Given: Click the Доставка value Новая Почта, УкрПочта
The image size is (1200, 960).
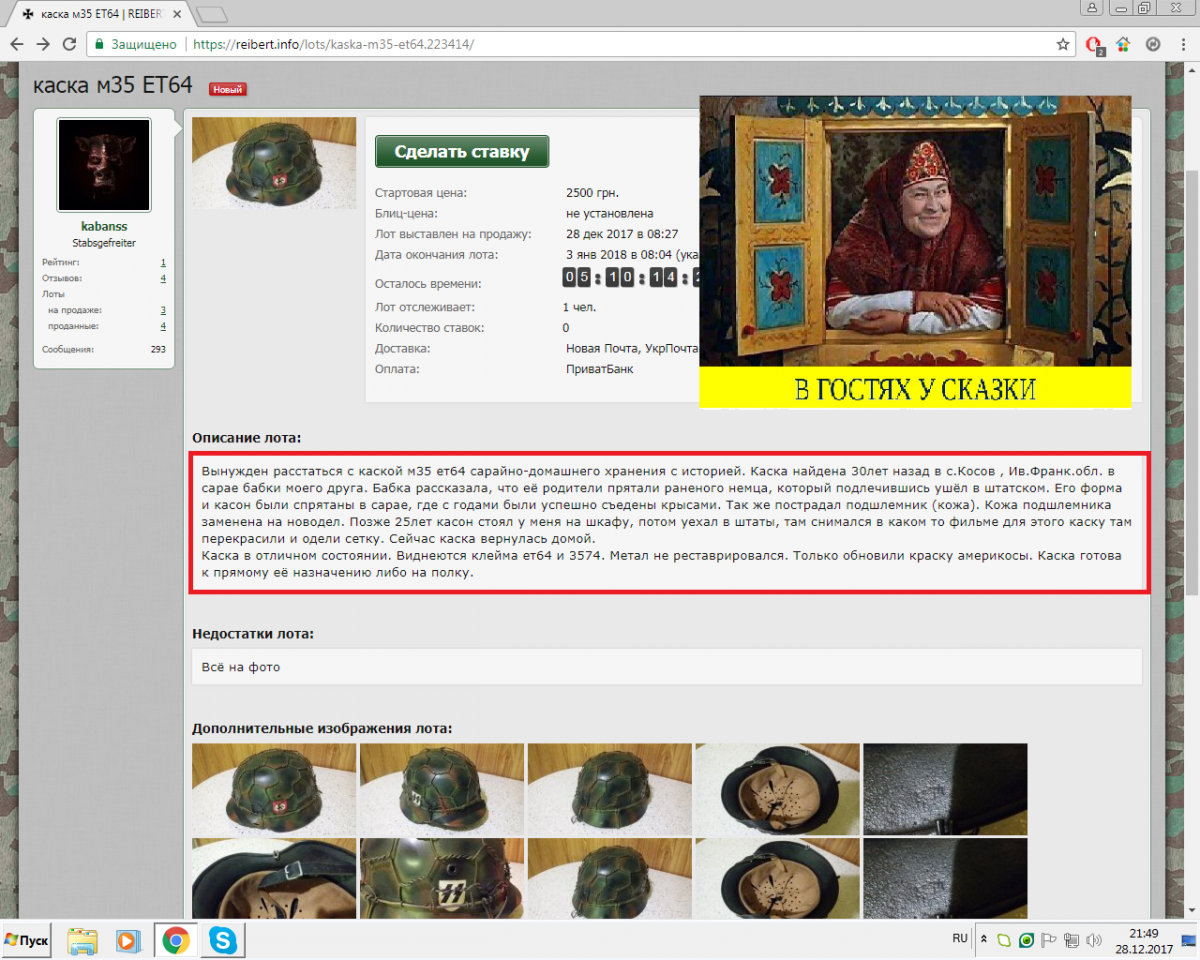Looking at the screenshot, I should point(632,348).
